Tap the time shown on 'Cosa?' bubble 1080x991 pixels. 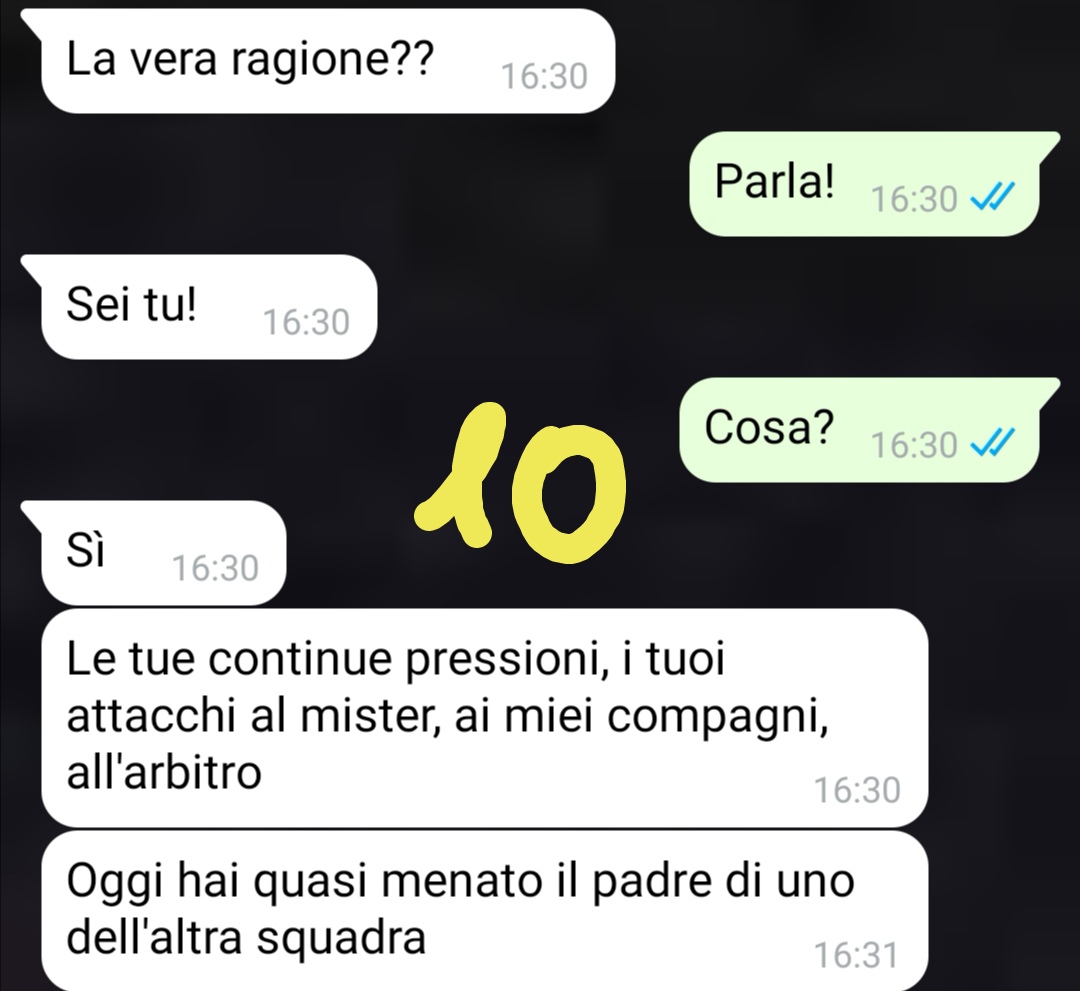pos(914,444)
